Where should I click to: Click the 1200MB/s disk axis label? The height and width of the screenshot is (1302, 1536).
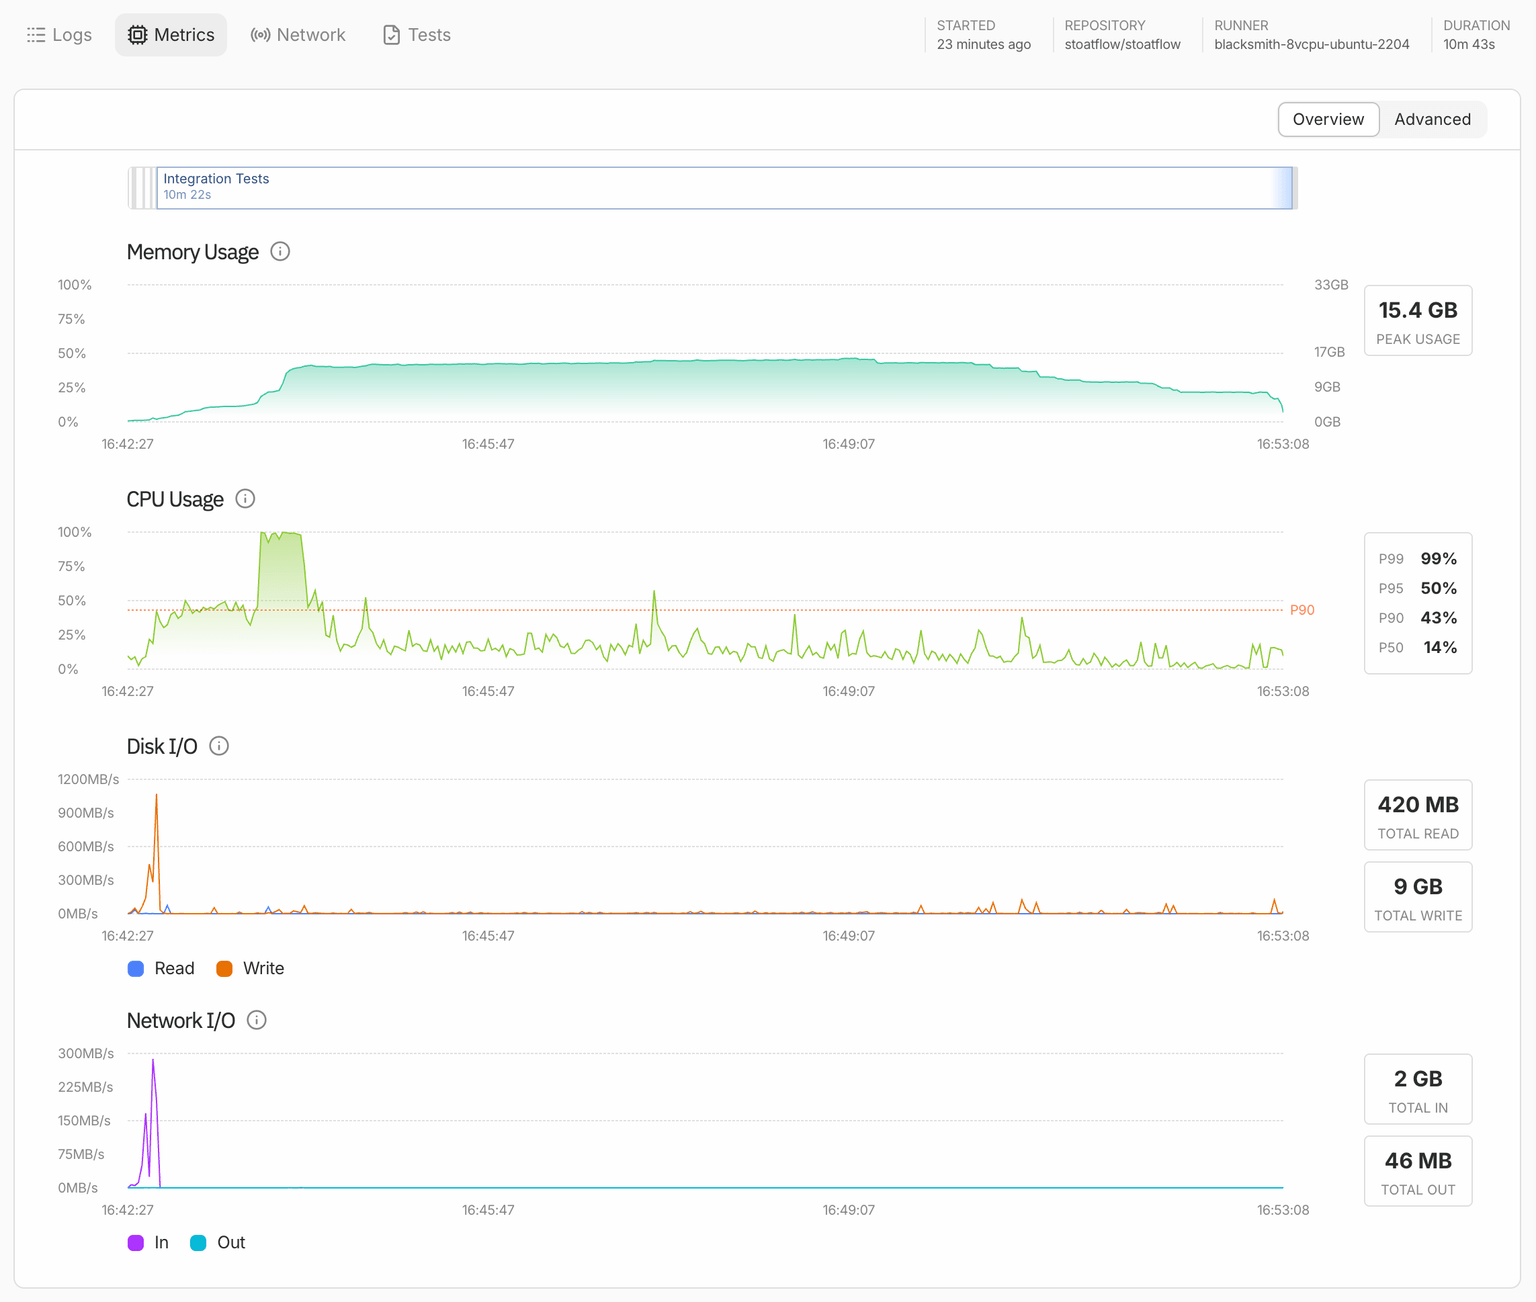(x=88, y=779)
